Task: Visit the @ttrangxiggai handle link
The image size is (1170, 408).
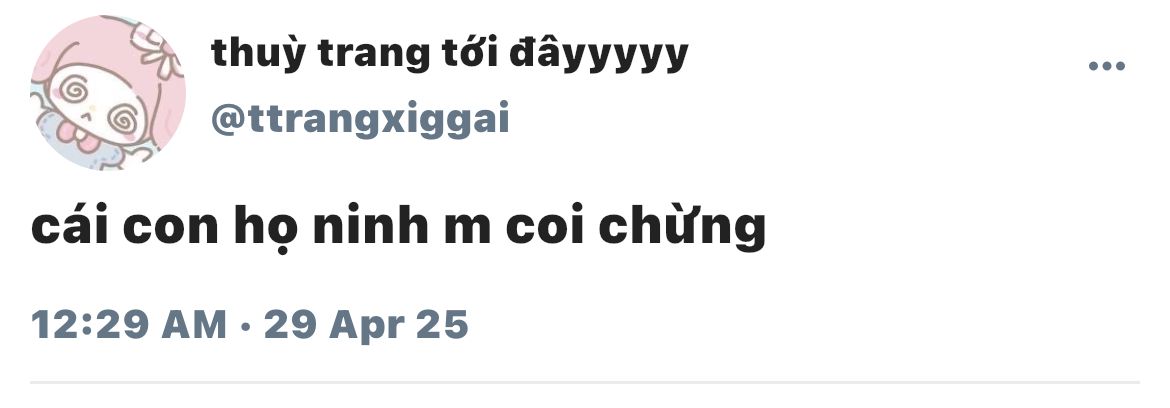Action: point(360,119)
